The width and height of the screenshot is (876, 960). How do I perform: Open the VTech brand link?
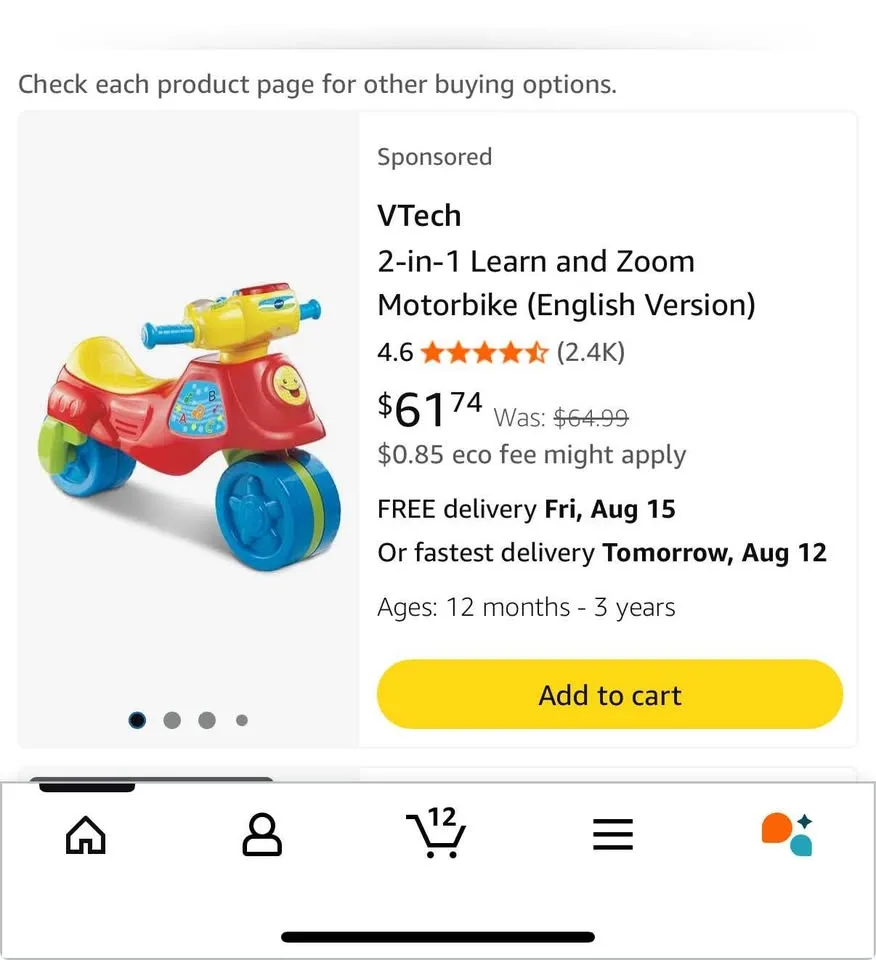[x=419, y=215]
